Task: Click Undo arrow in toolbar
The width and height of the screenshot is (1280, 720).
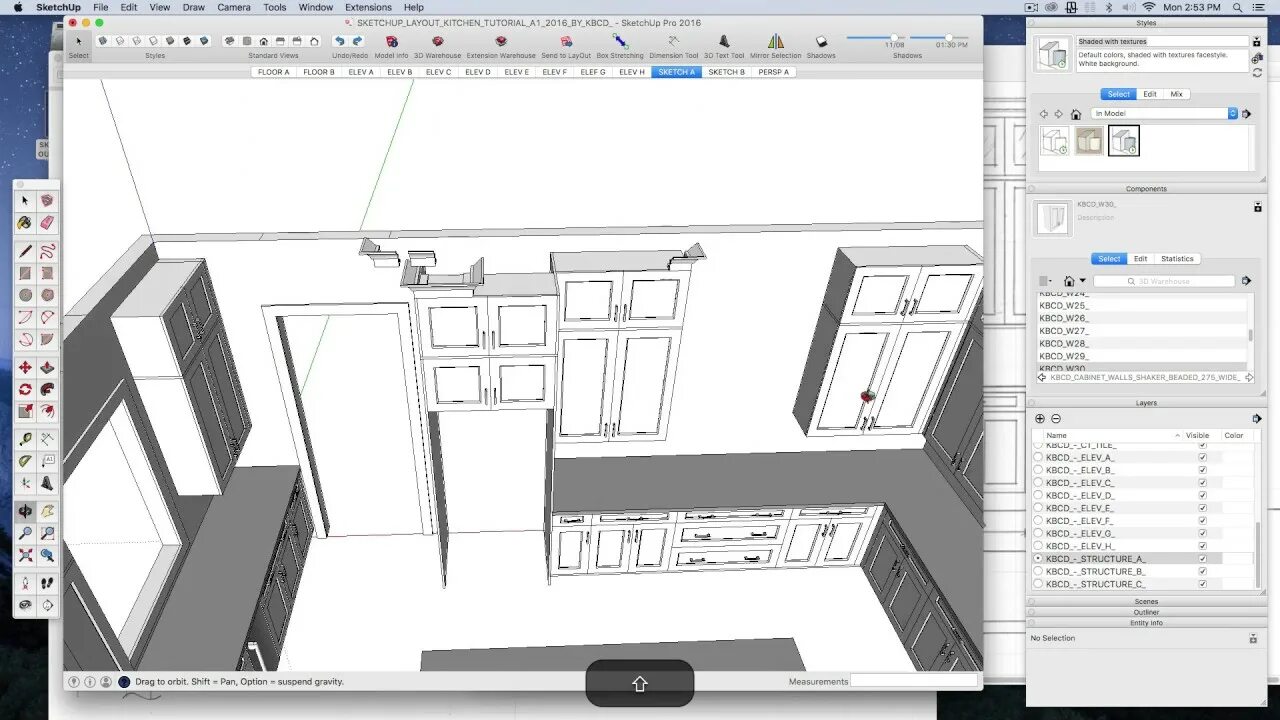Action: pos(339,41)
